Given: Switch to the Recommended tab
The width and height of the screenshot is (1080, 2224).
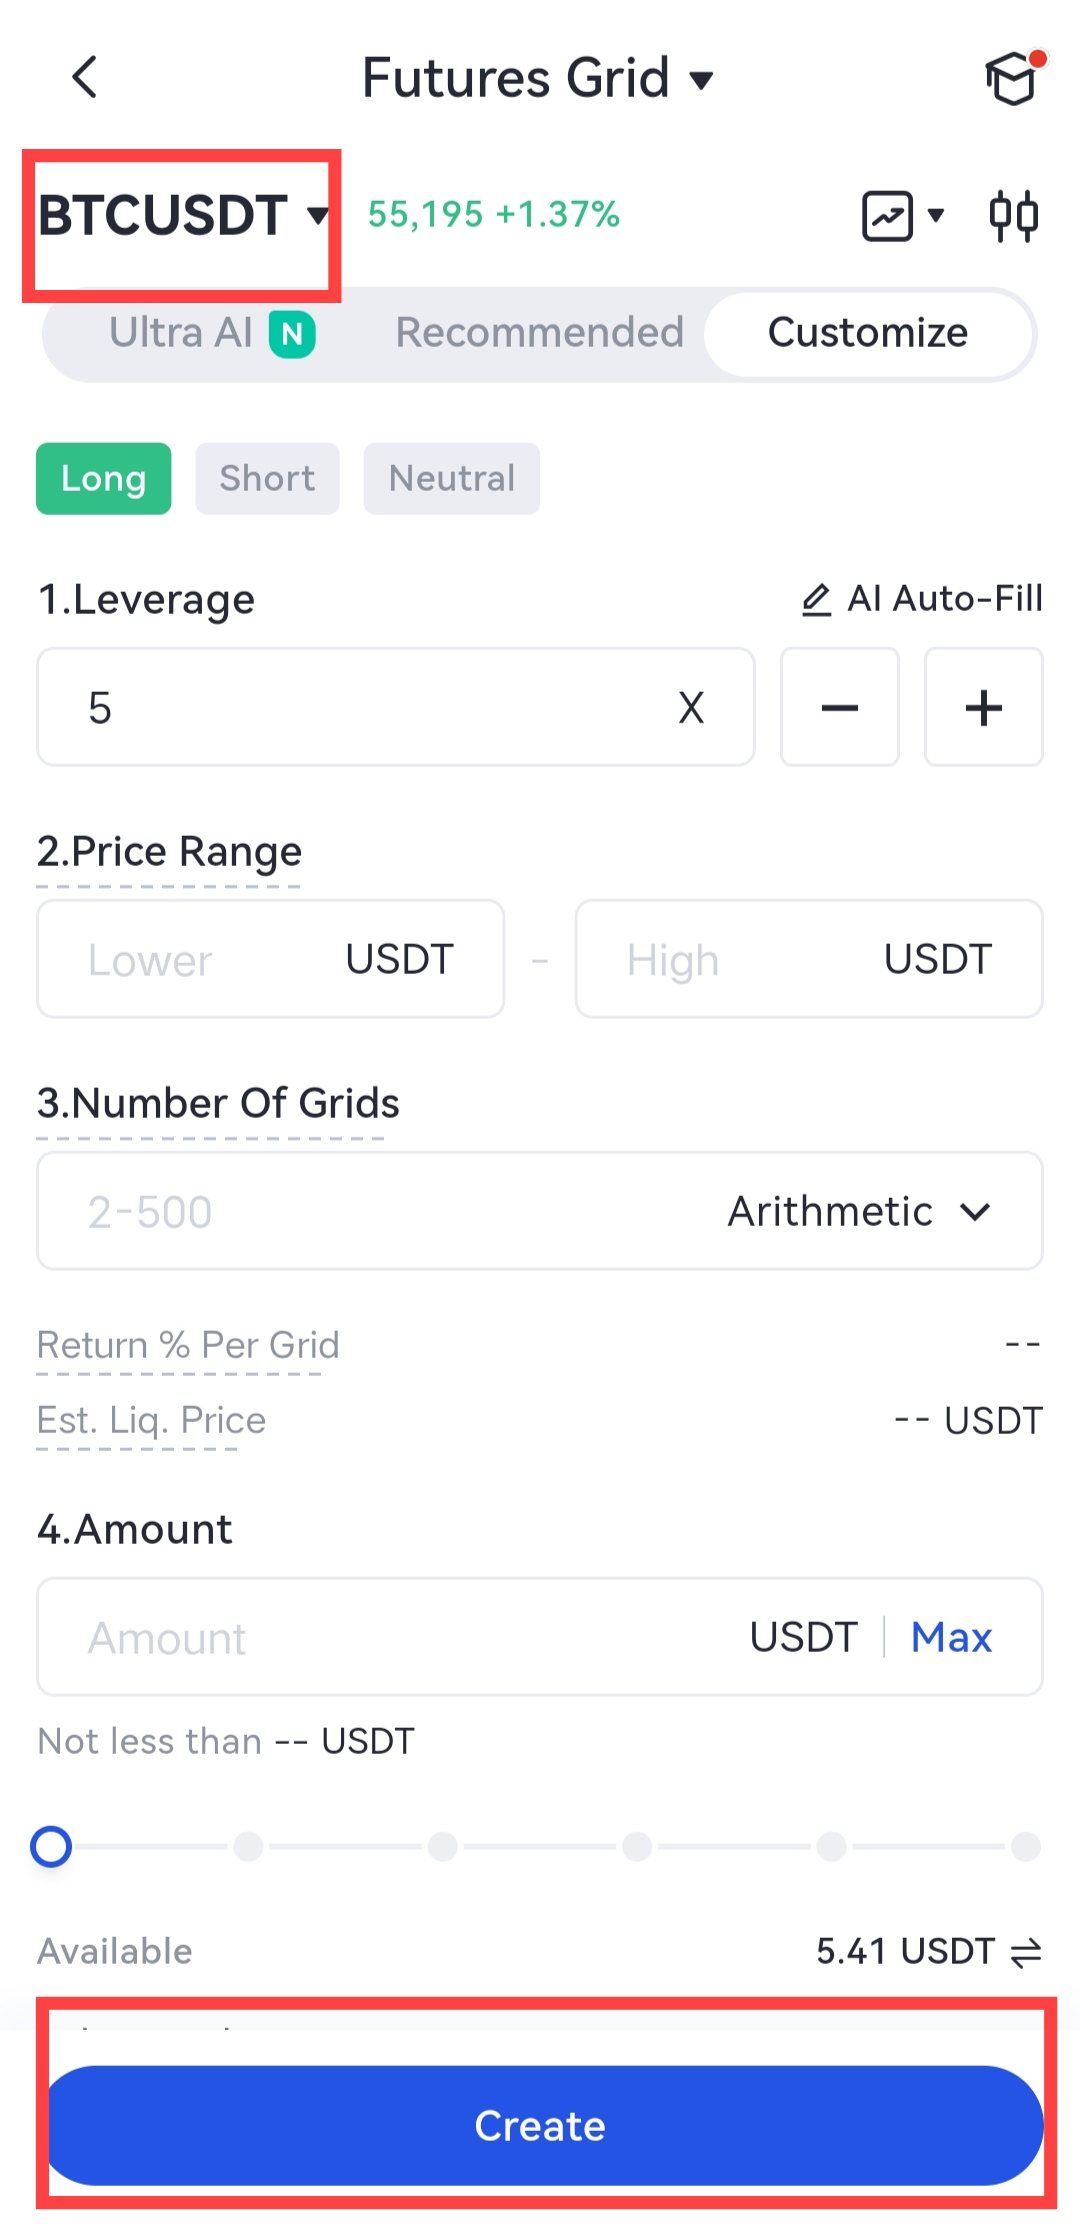Looking at the screenshot, I should coord(539,333).
